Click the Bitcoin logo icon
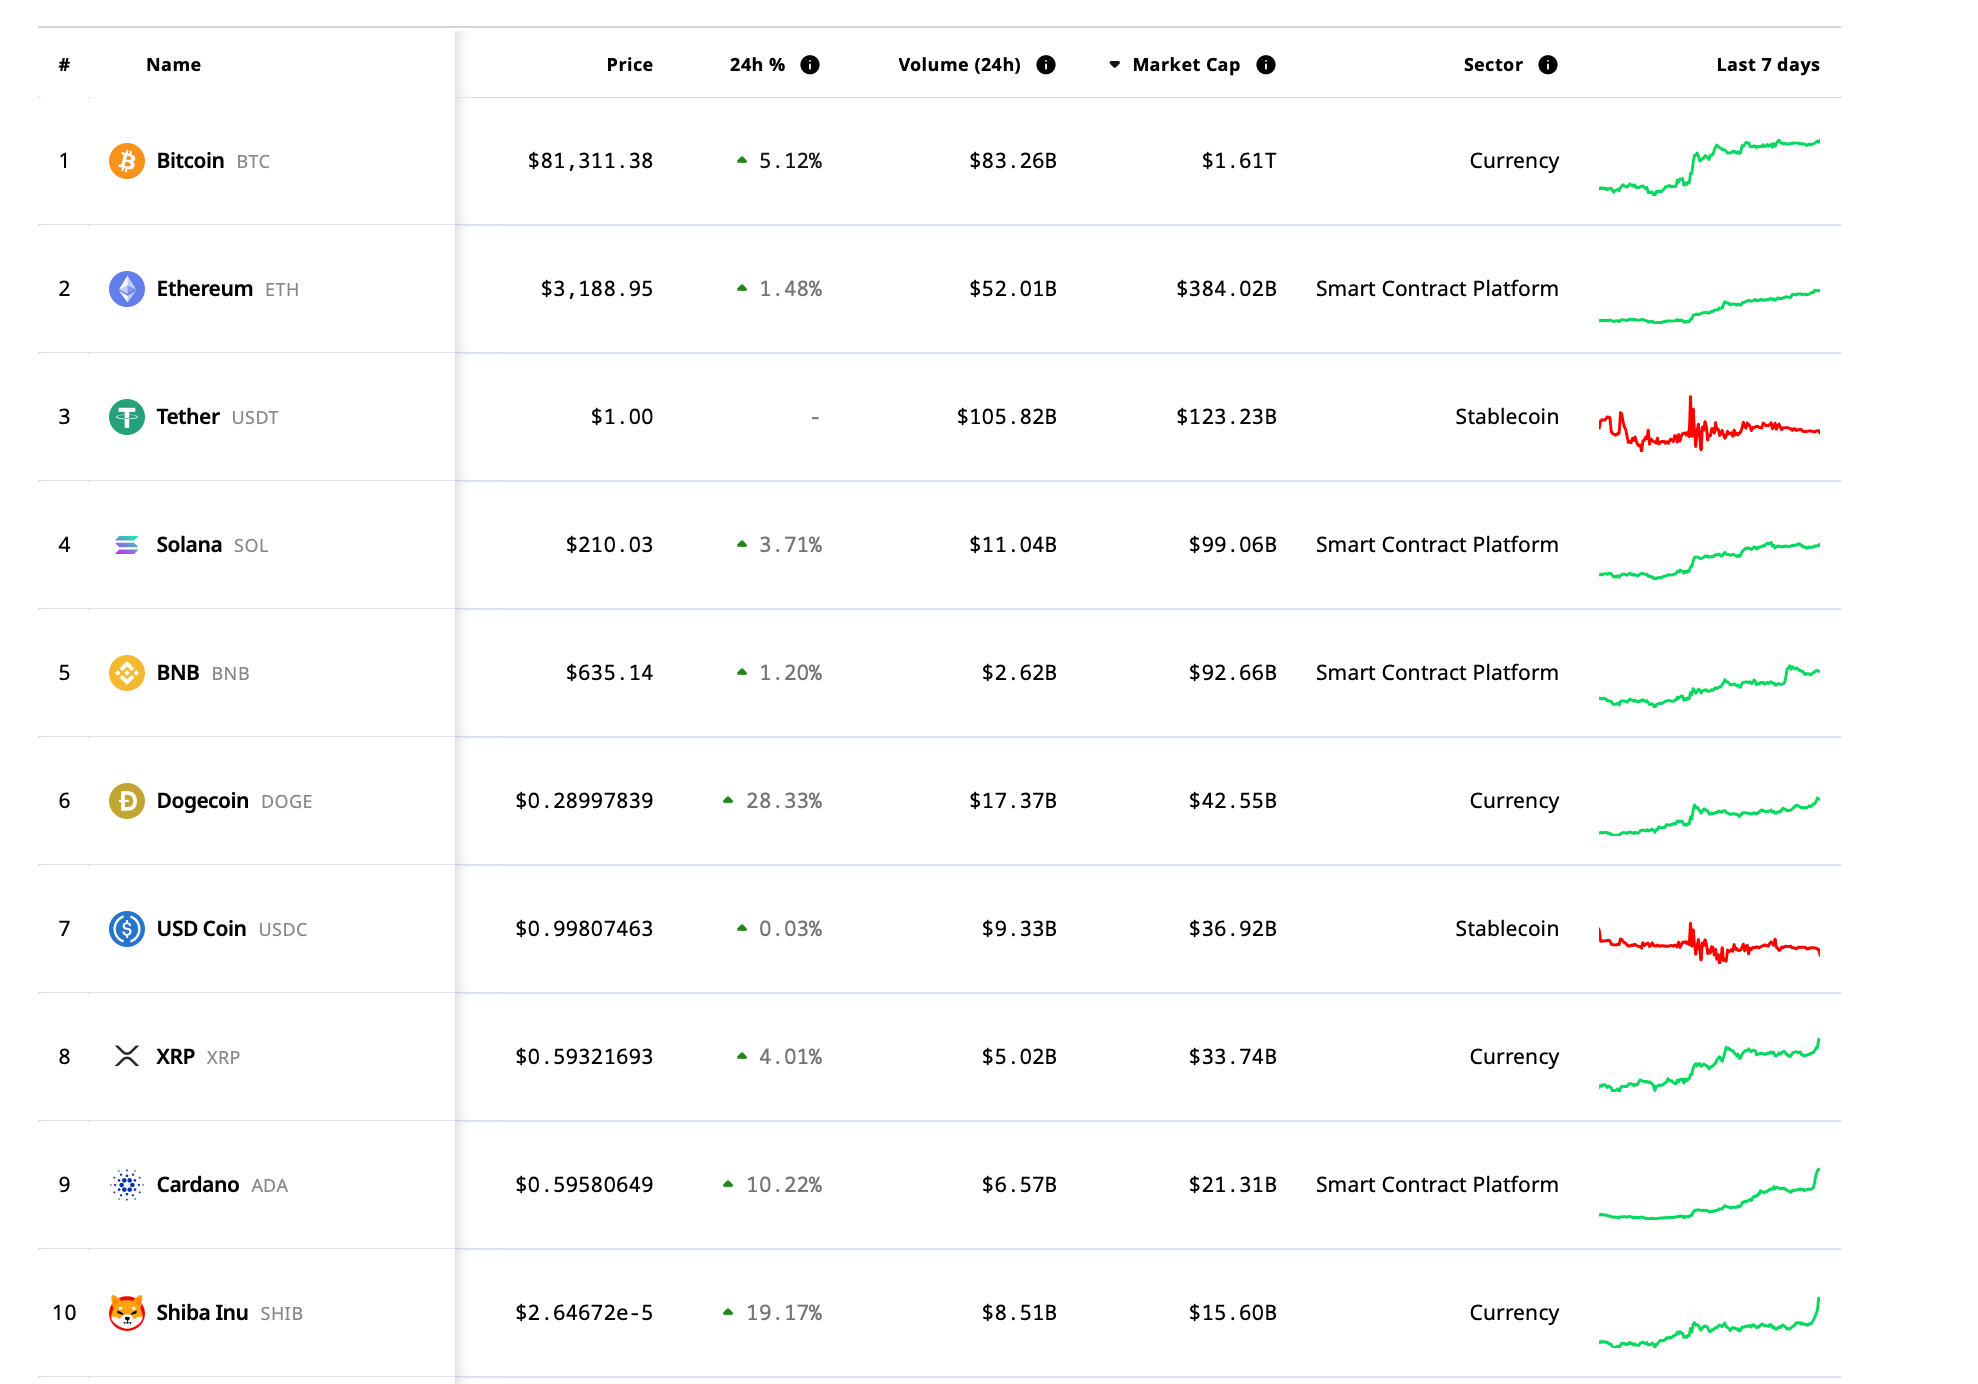The height and width of the screenshot is (1384, 1978). 127,161
